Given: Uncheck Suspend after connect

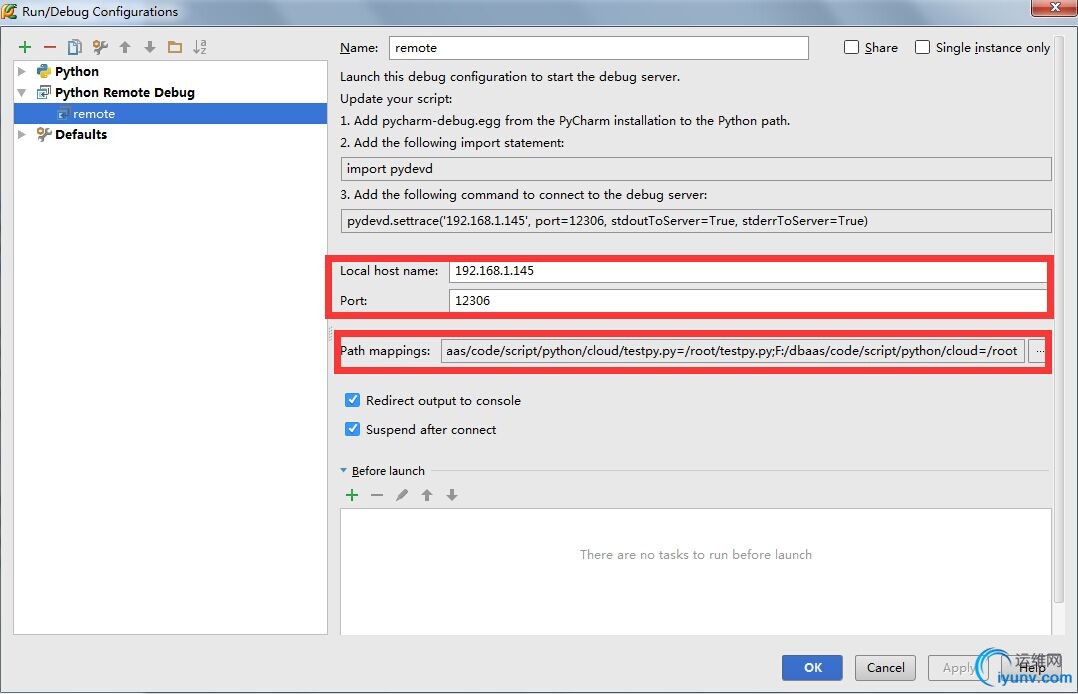Looking at the screenshot, I should [x=352, y=429].
